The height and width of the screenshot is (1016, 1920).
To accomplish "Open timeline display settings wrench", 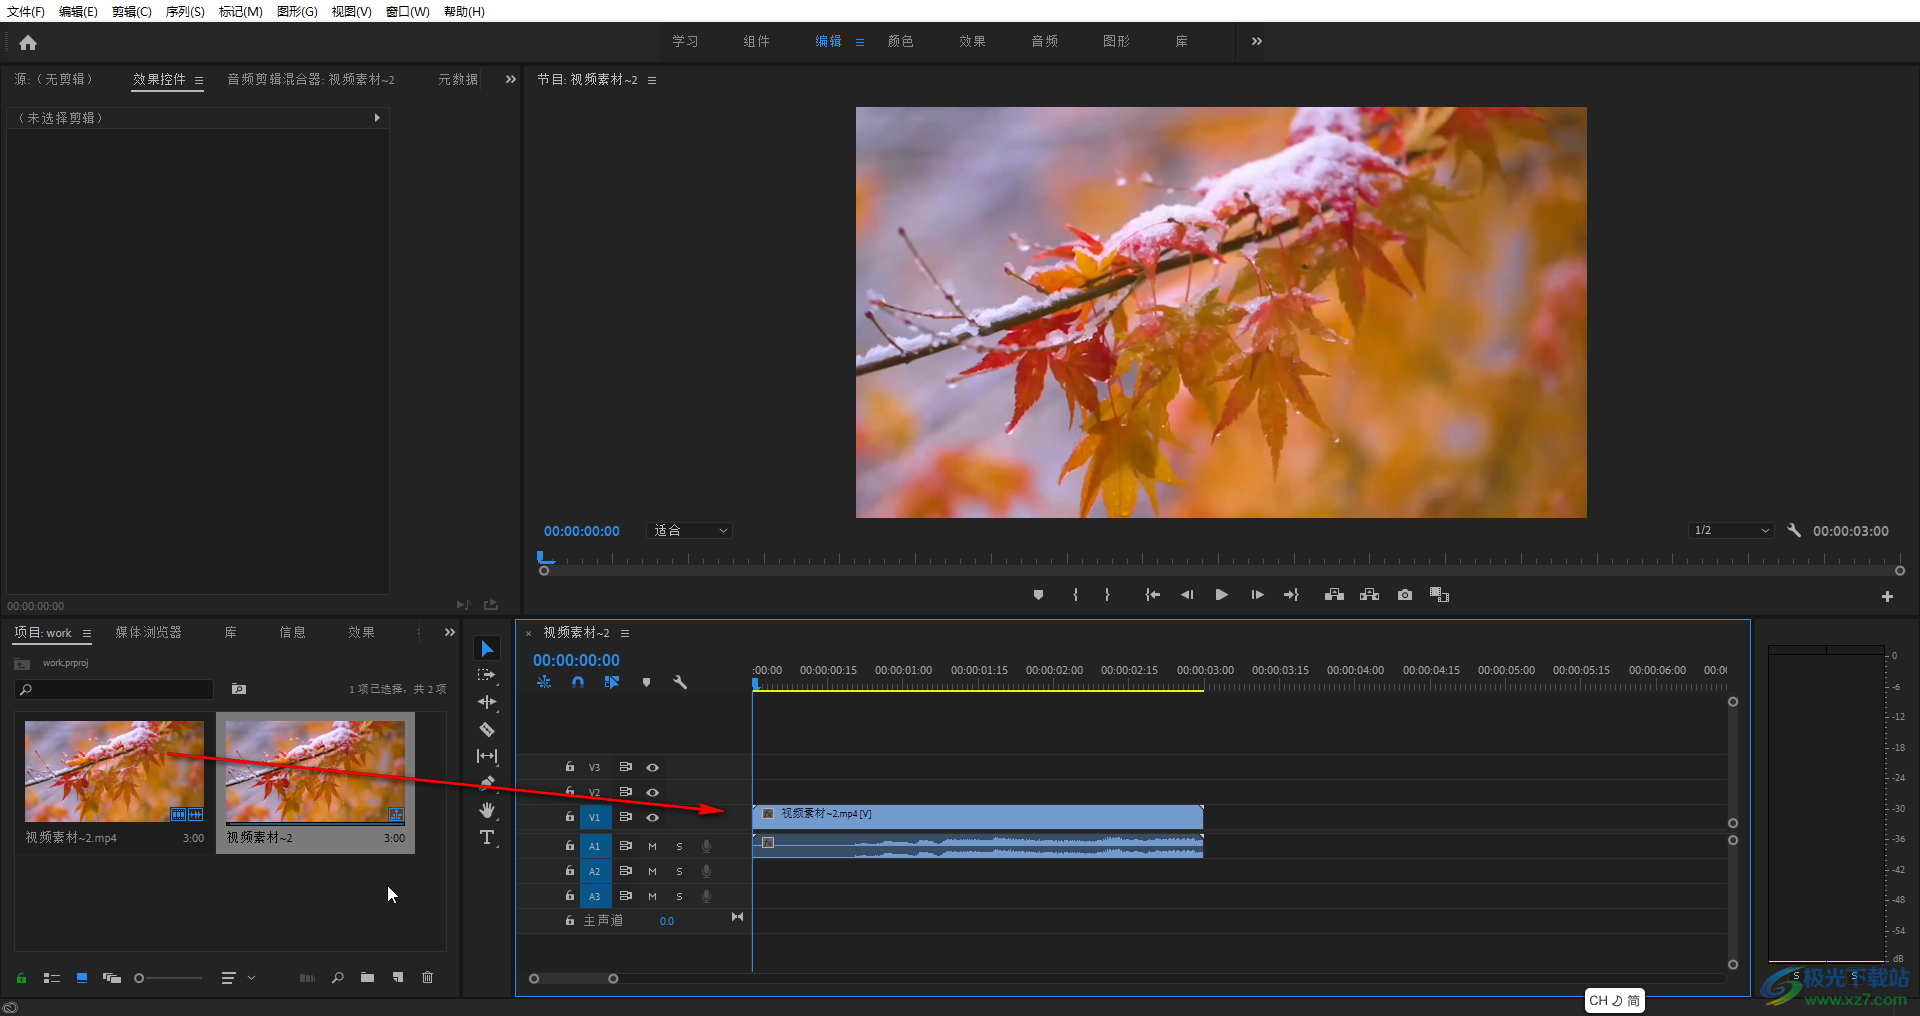I will [x=680, y=682].
